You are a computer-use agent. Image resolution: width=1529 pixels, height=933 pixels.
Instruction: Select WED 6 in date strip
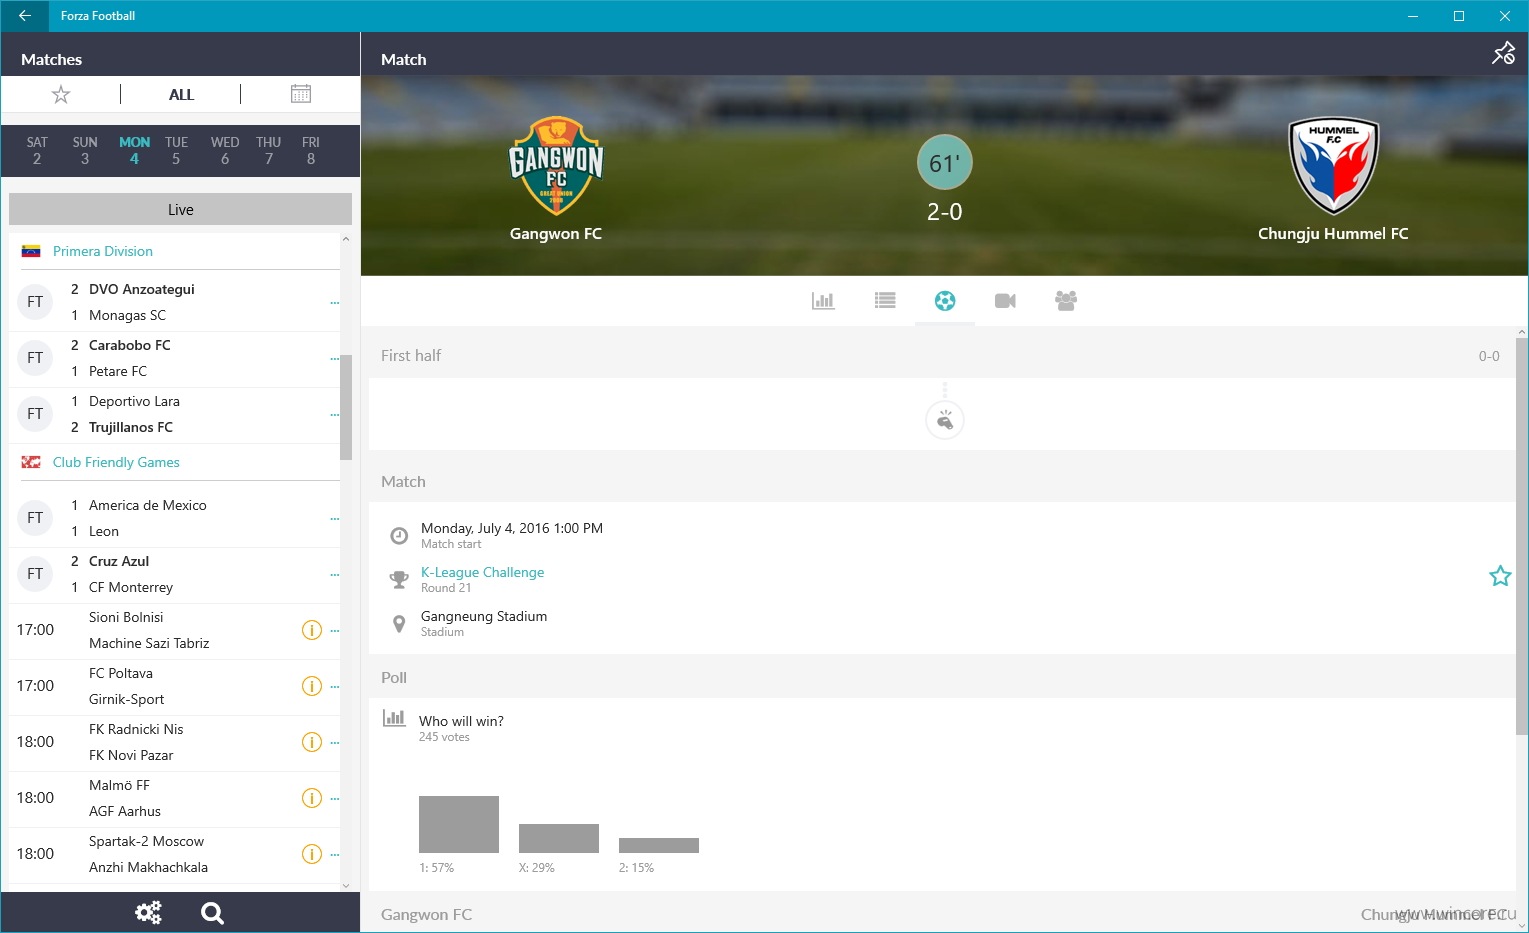click(x=225, y=150)
